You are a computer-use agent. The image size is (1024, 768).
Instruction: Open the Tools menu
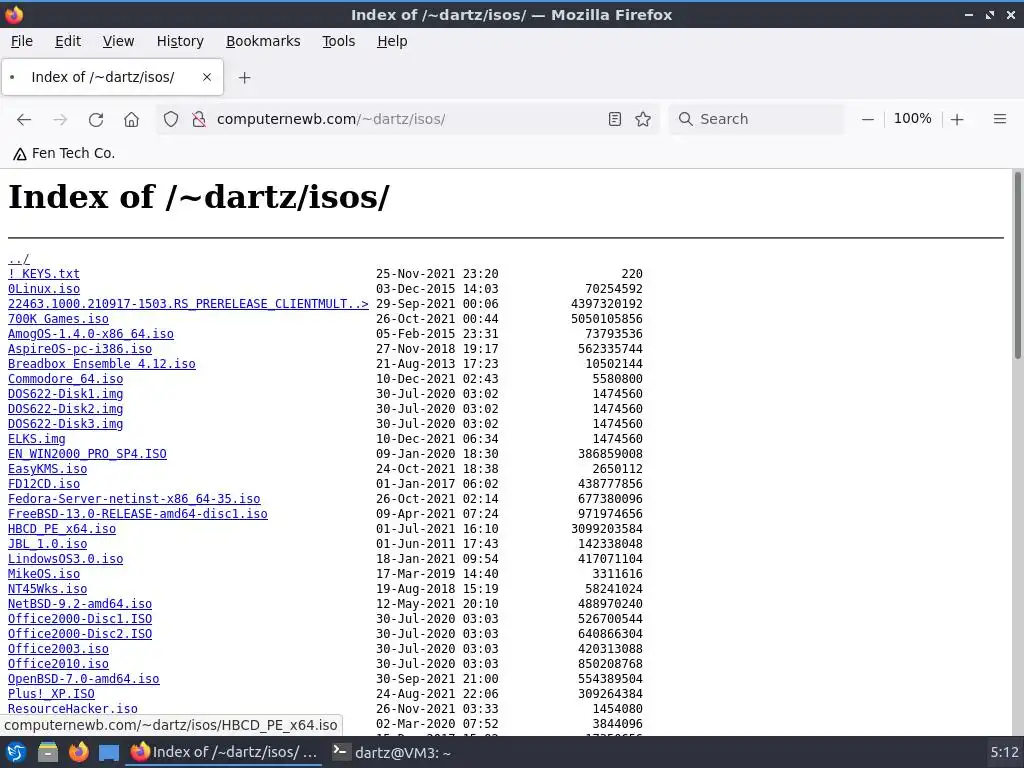(338, 41)
